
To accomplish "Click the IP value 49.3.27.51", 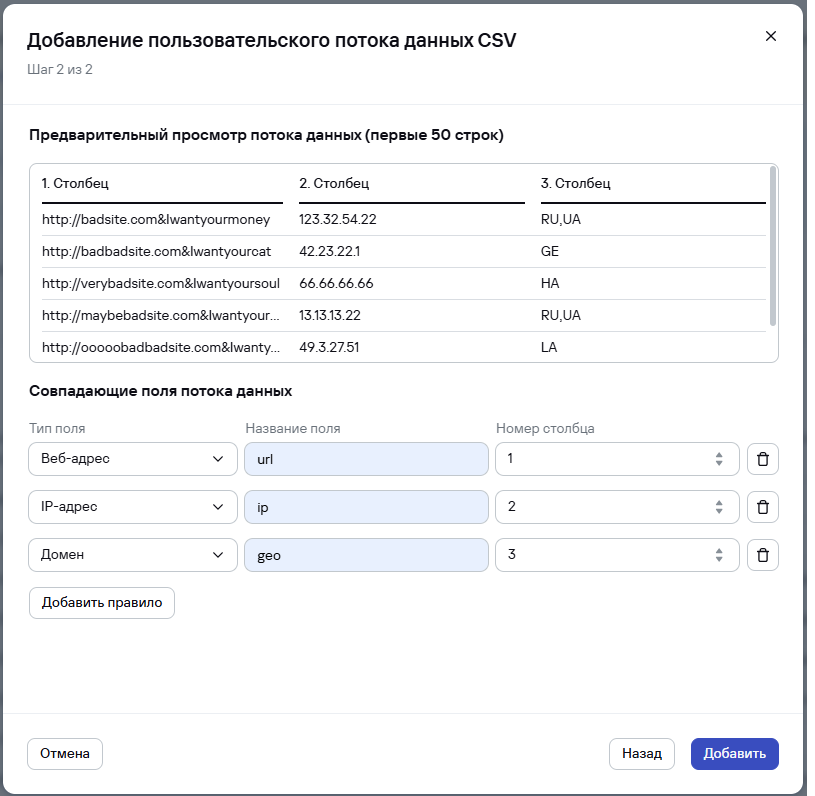I will click(329, 347).
